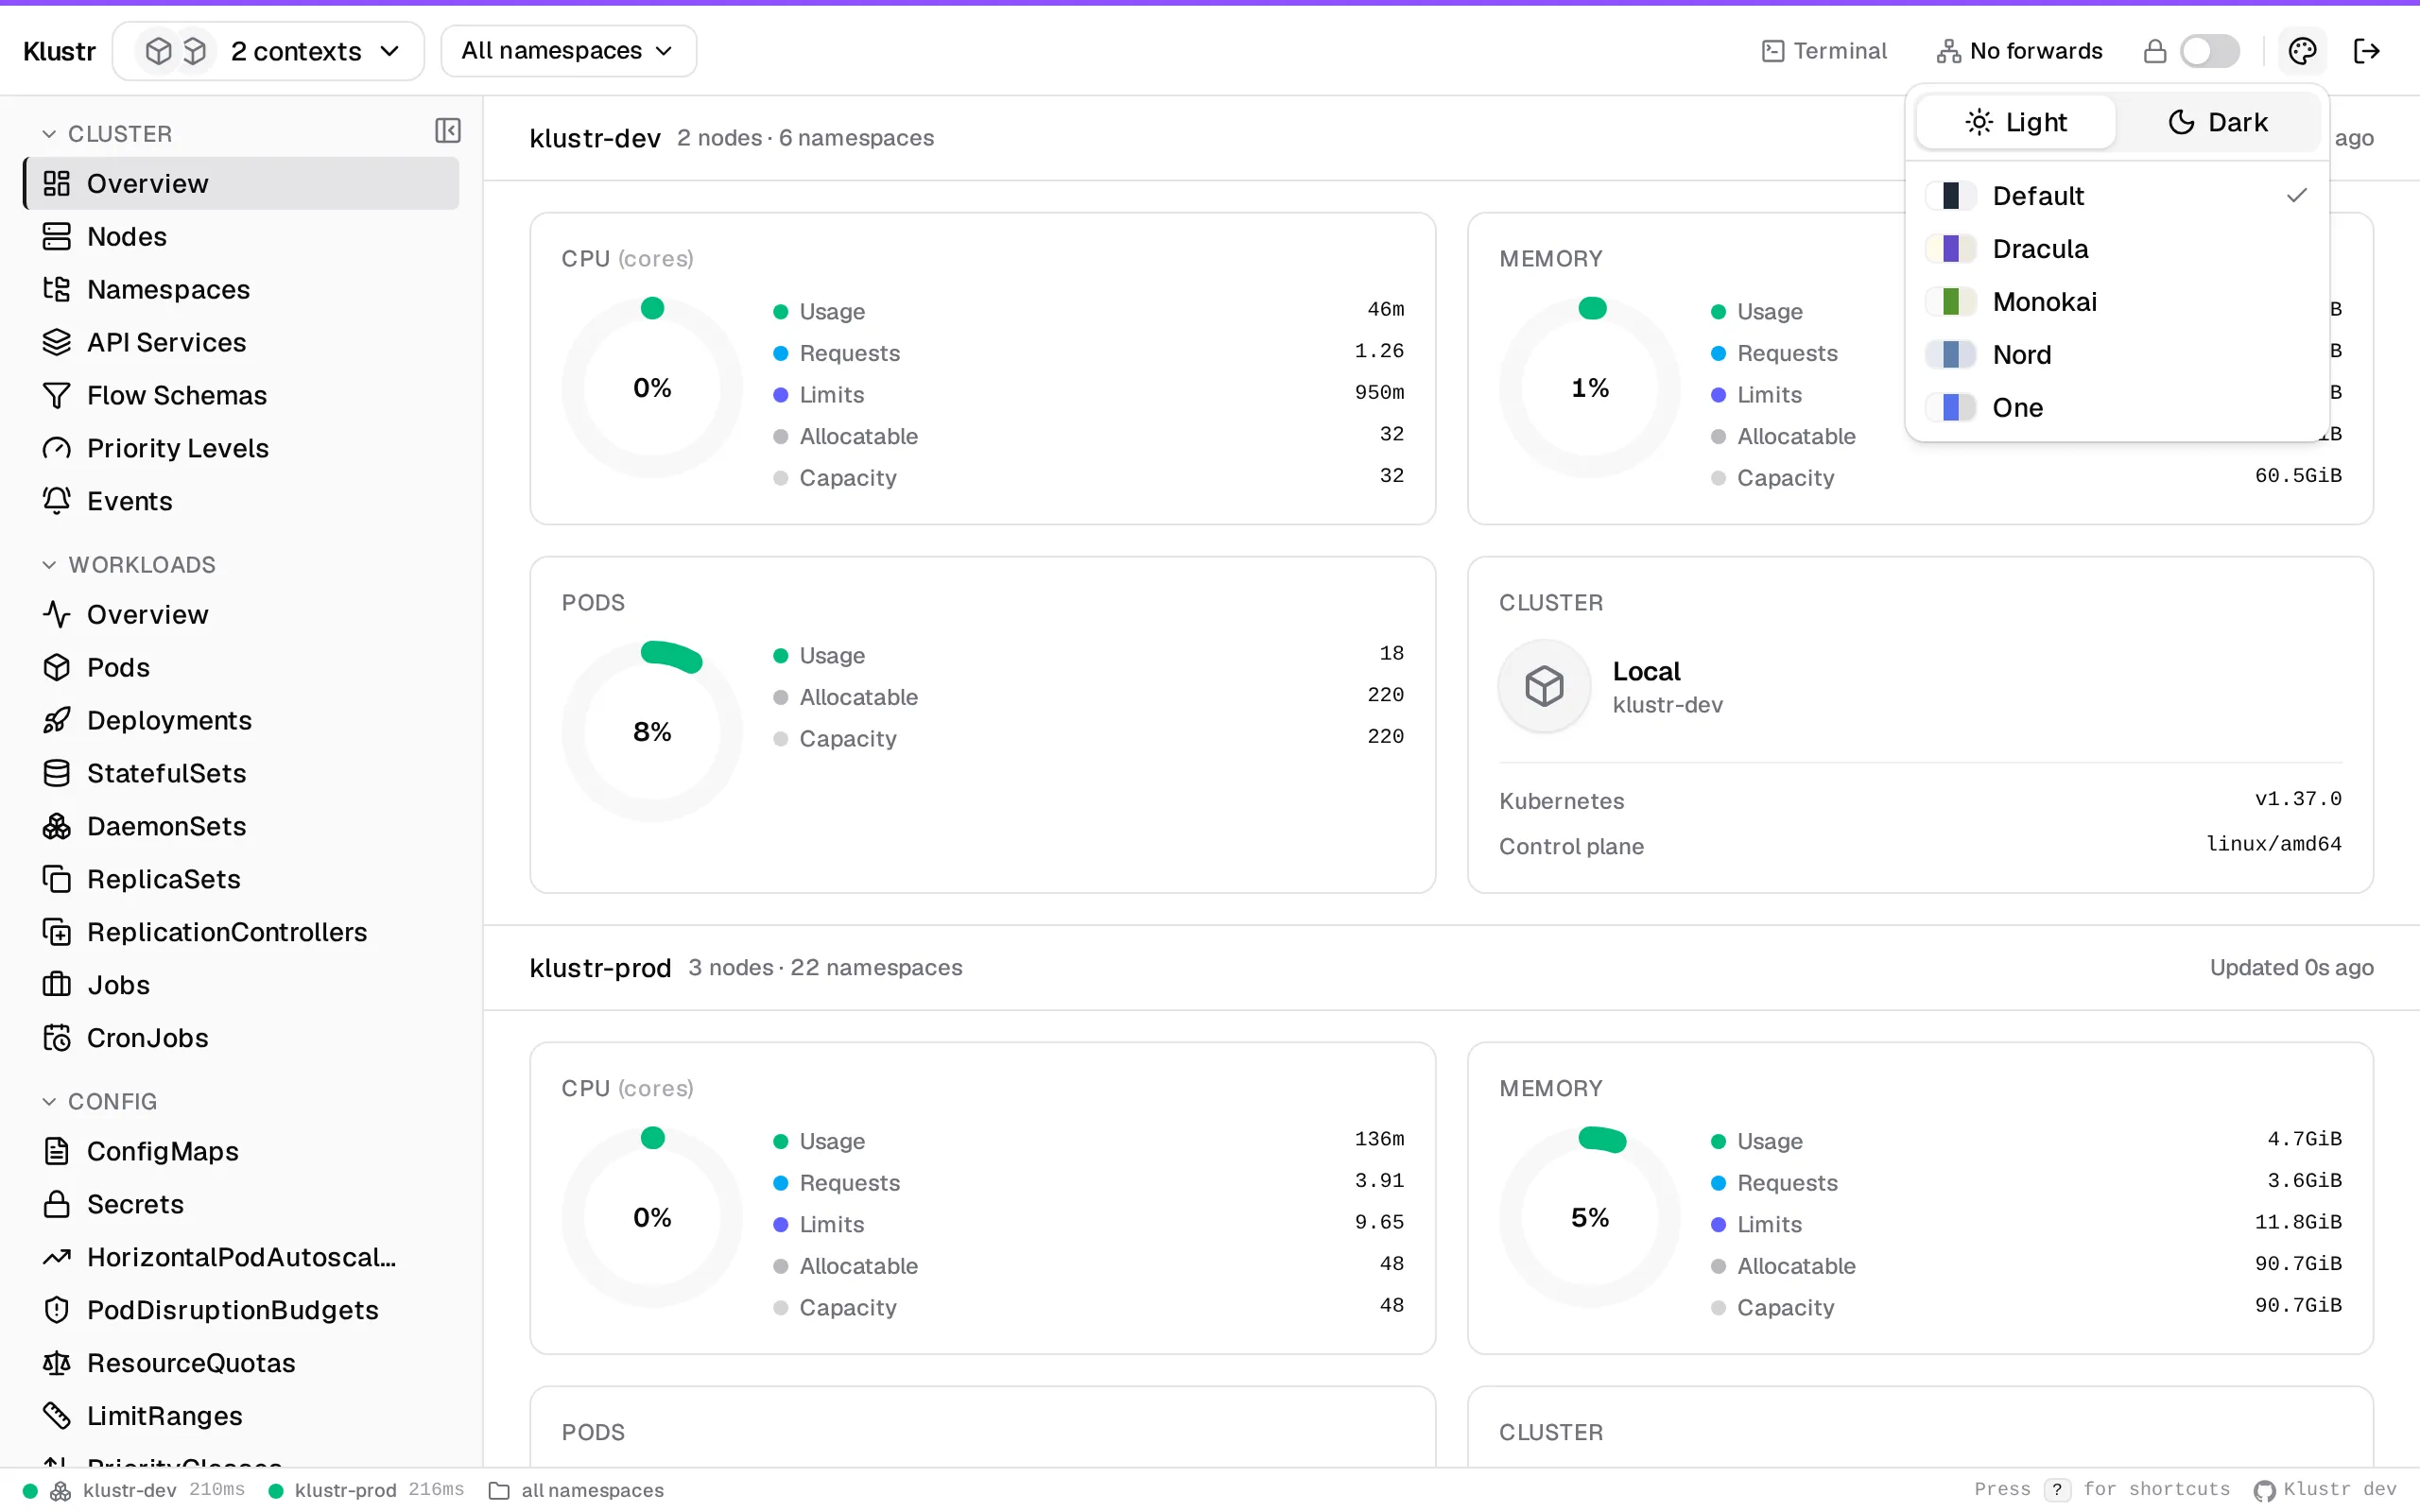Image resolution: width=2420 pixels, height=1512 pixels.
Task: Open Secrets via padlock icon
Action: click(57, 1204)
